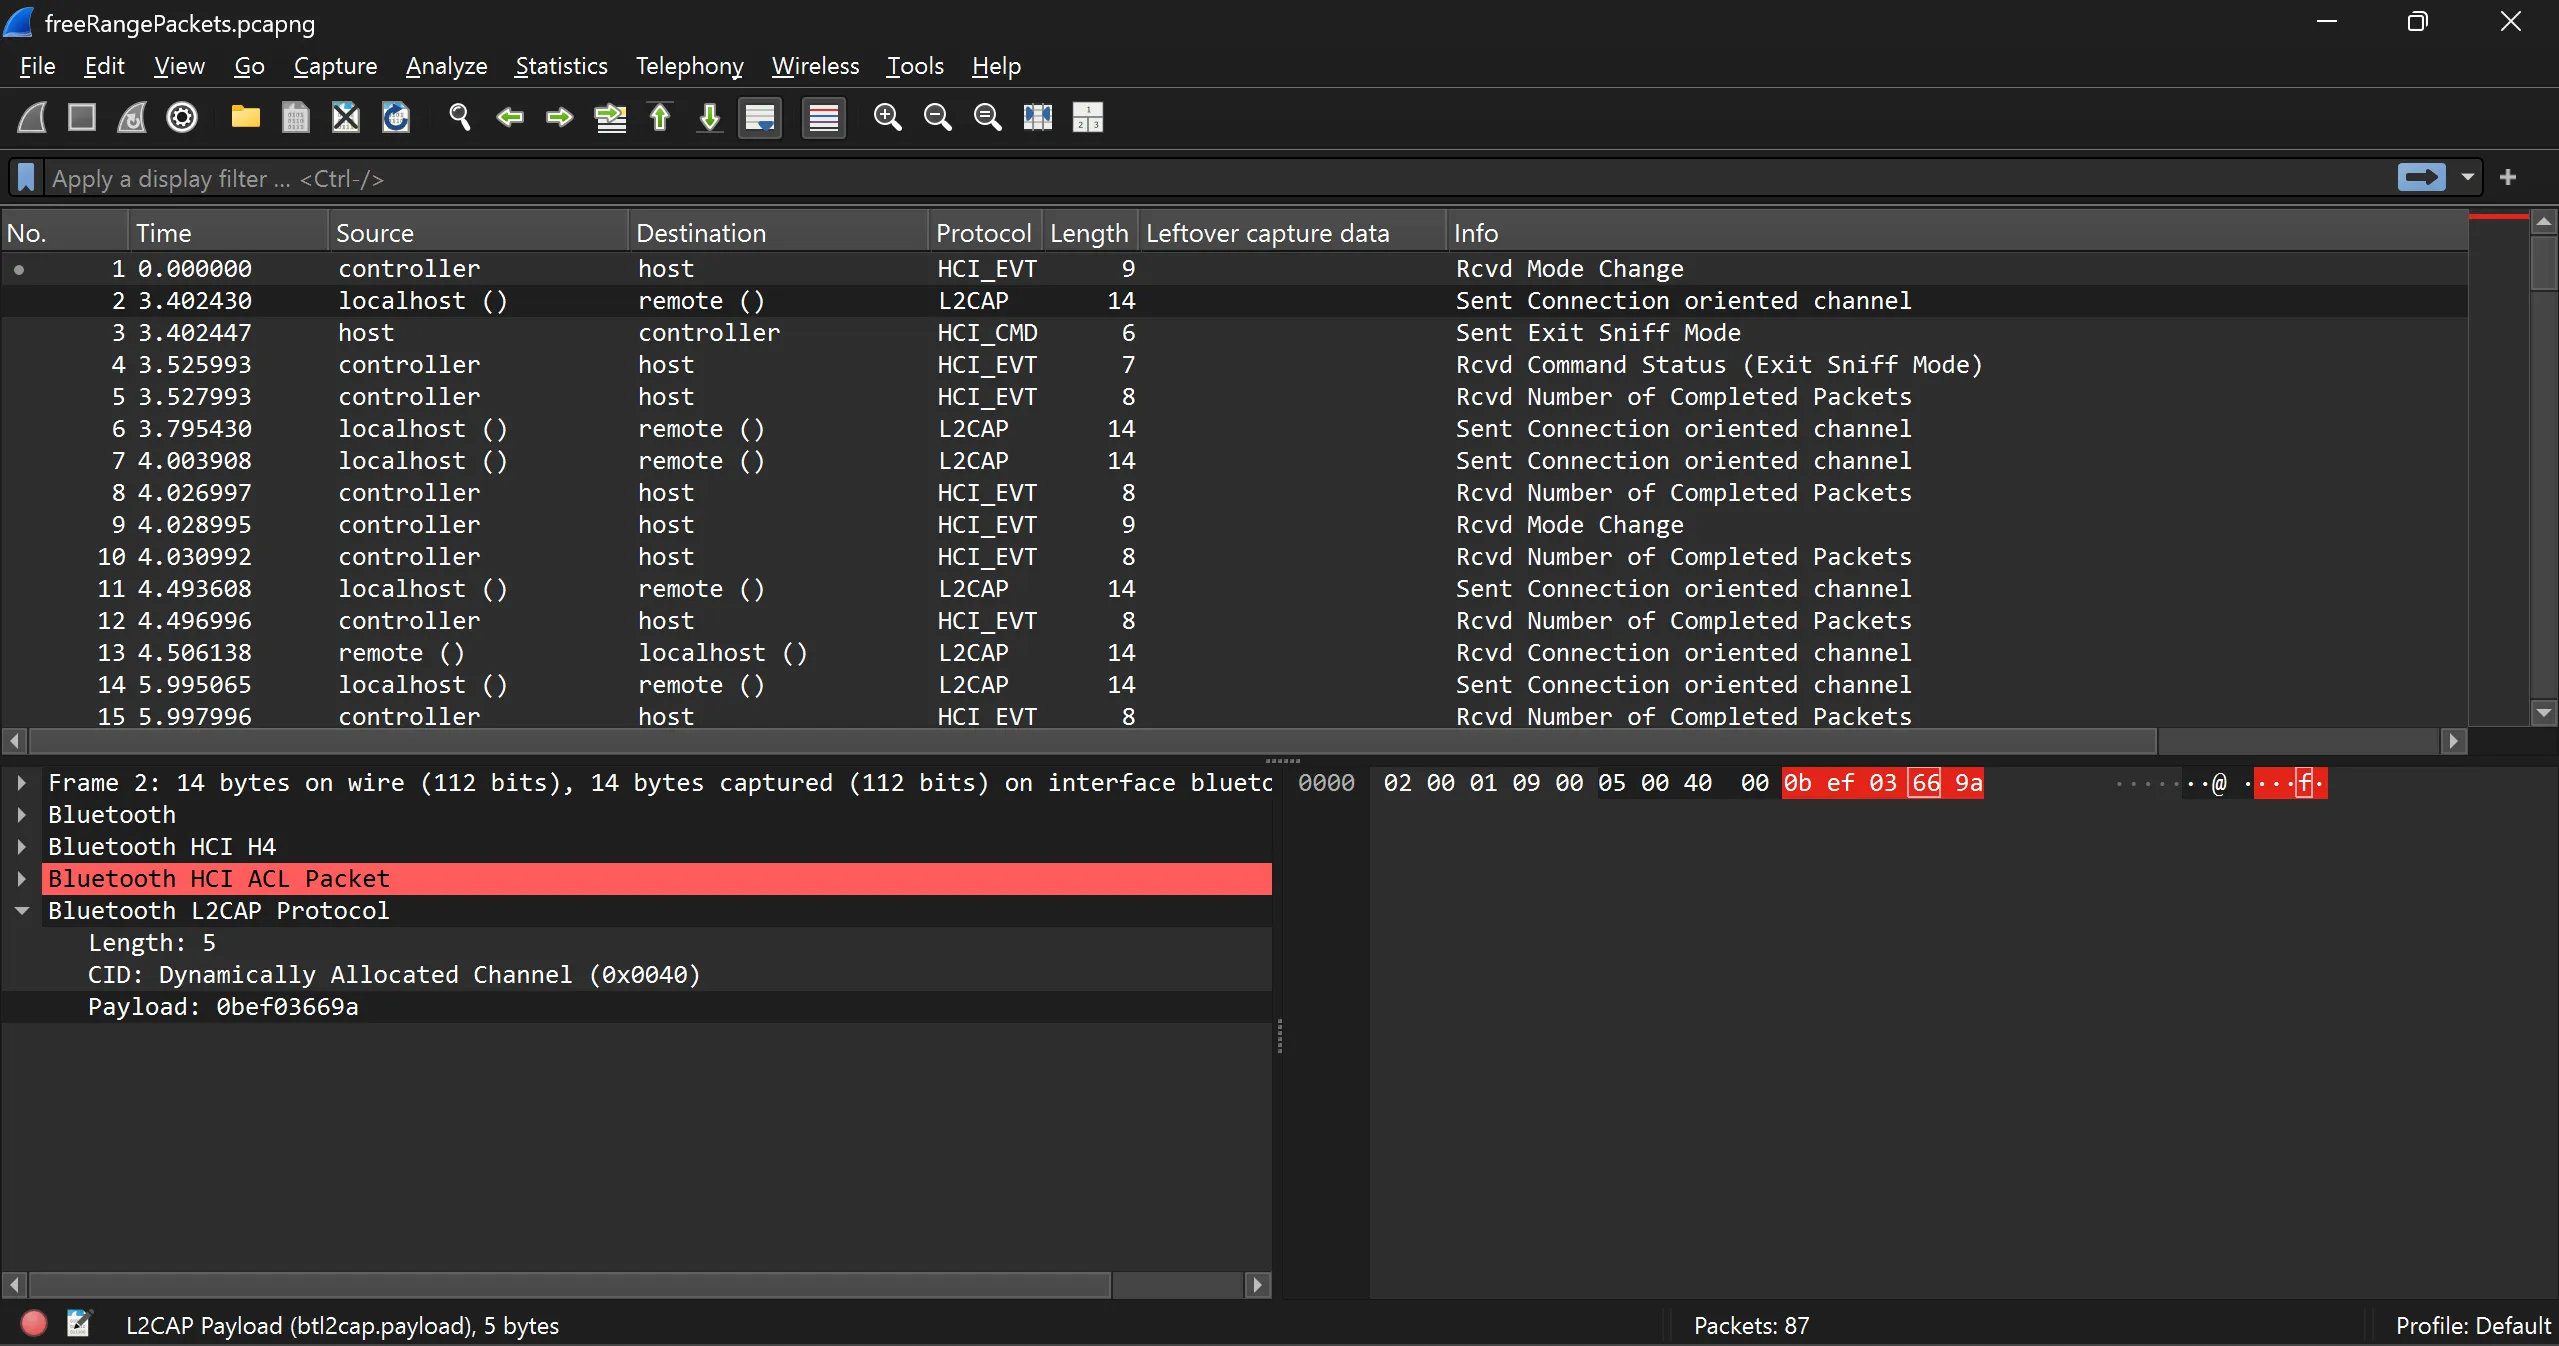Apply display filter arrow button

point(2421,178)
